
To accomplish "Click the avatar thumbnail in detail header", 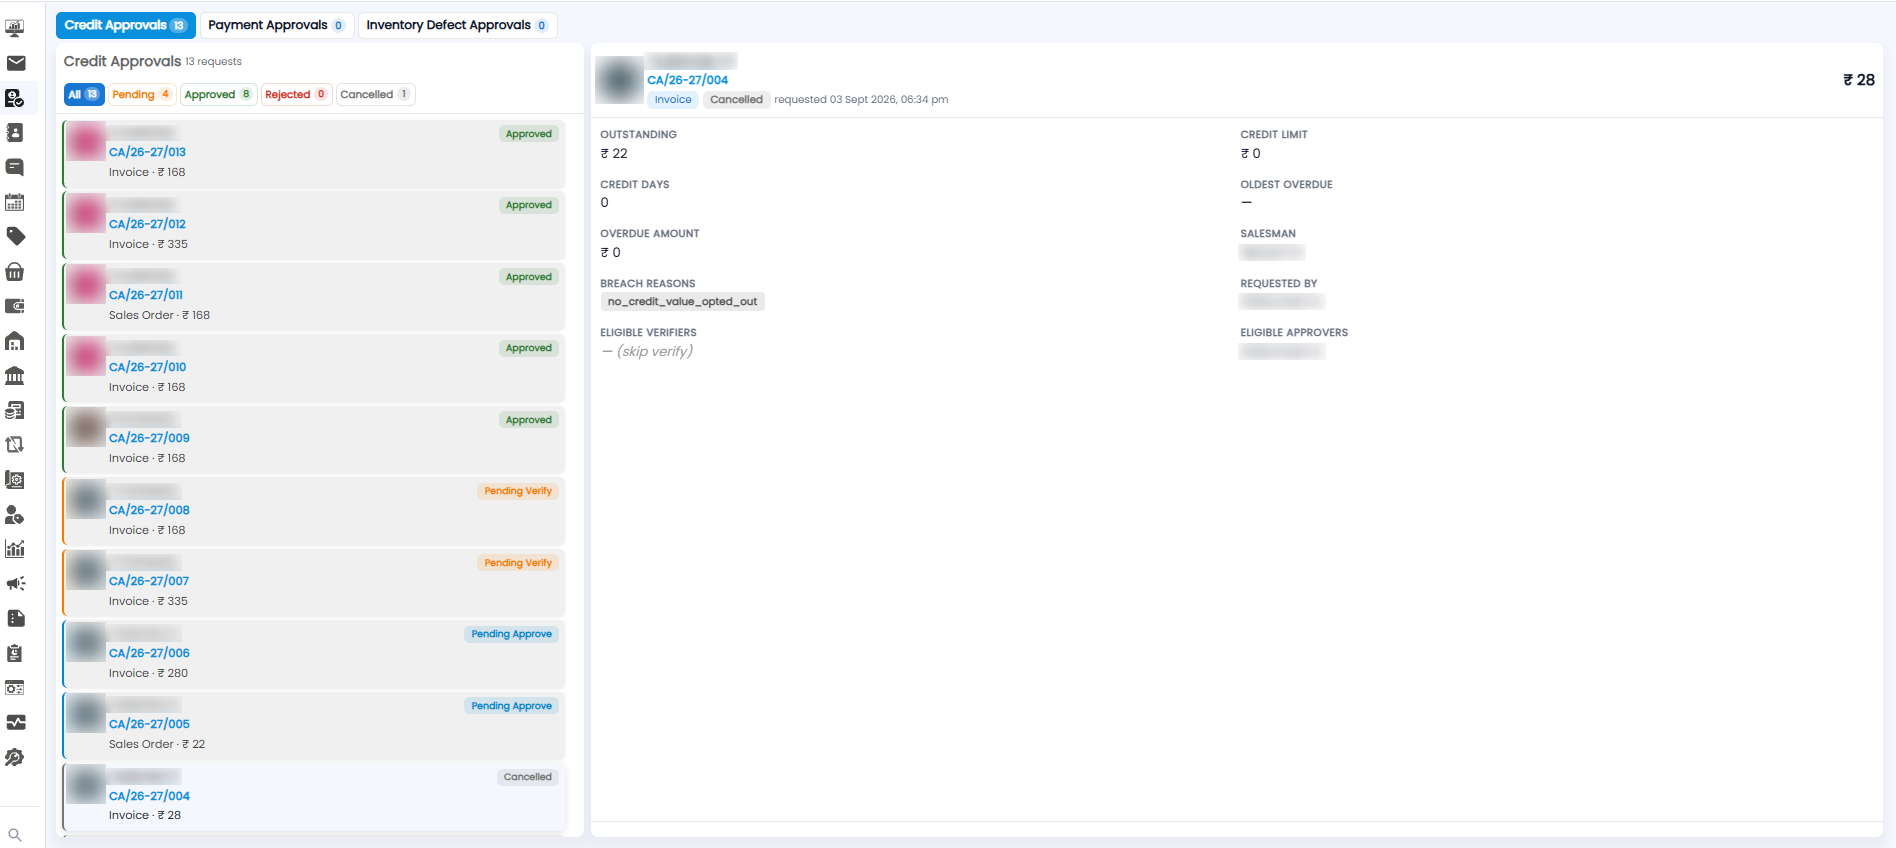I will tap(619, 79).
